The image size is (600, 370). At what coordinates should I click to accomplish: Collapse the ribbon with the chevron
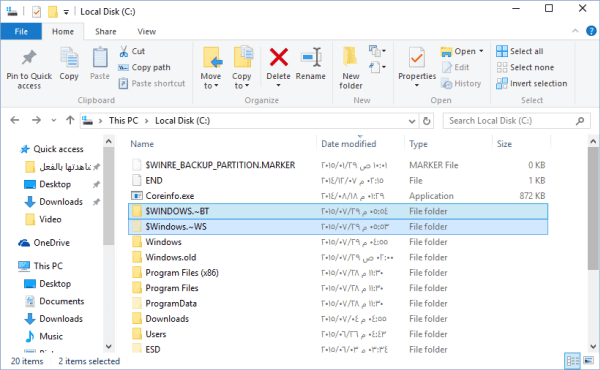[x=575, y=31]
